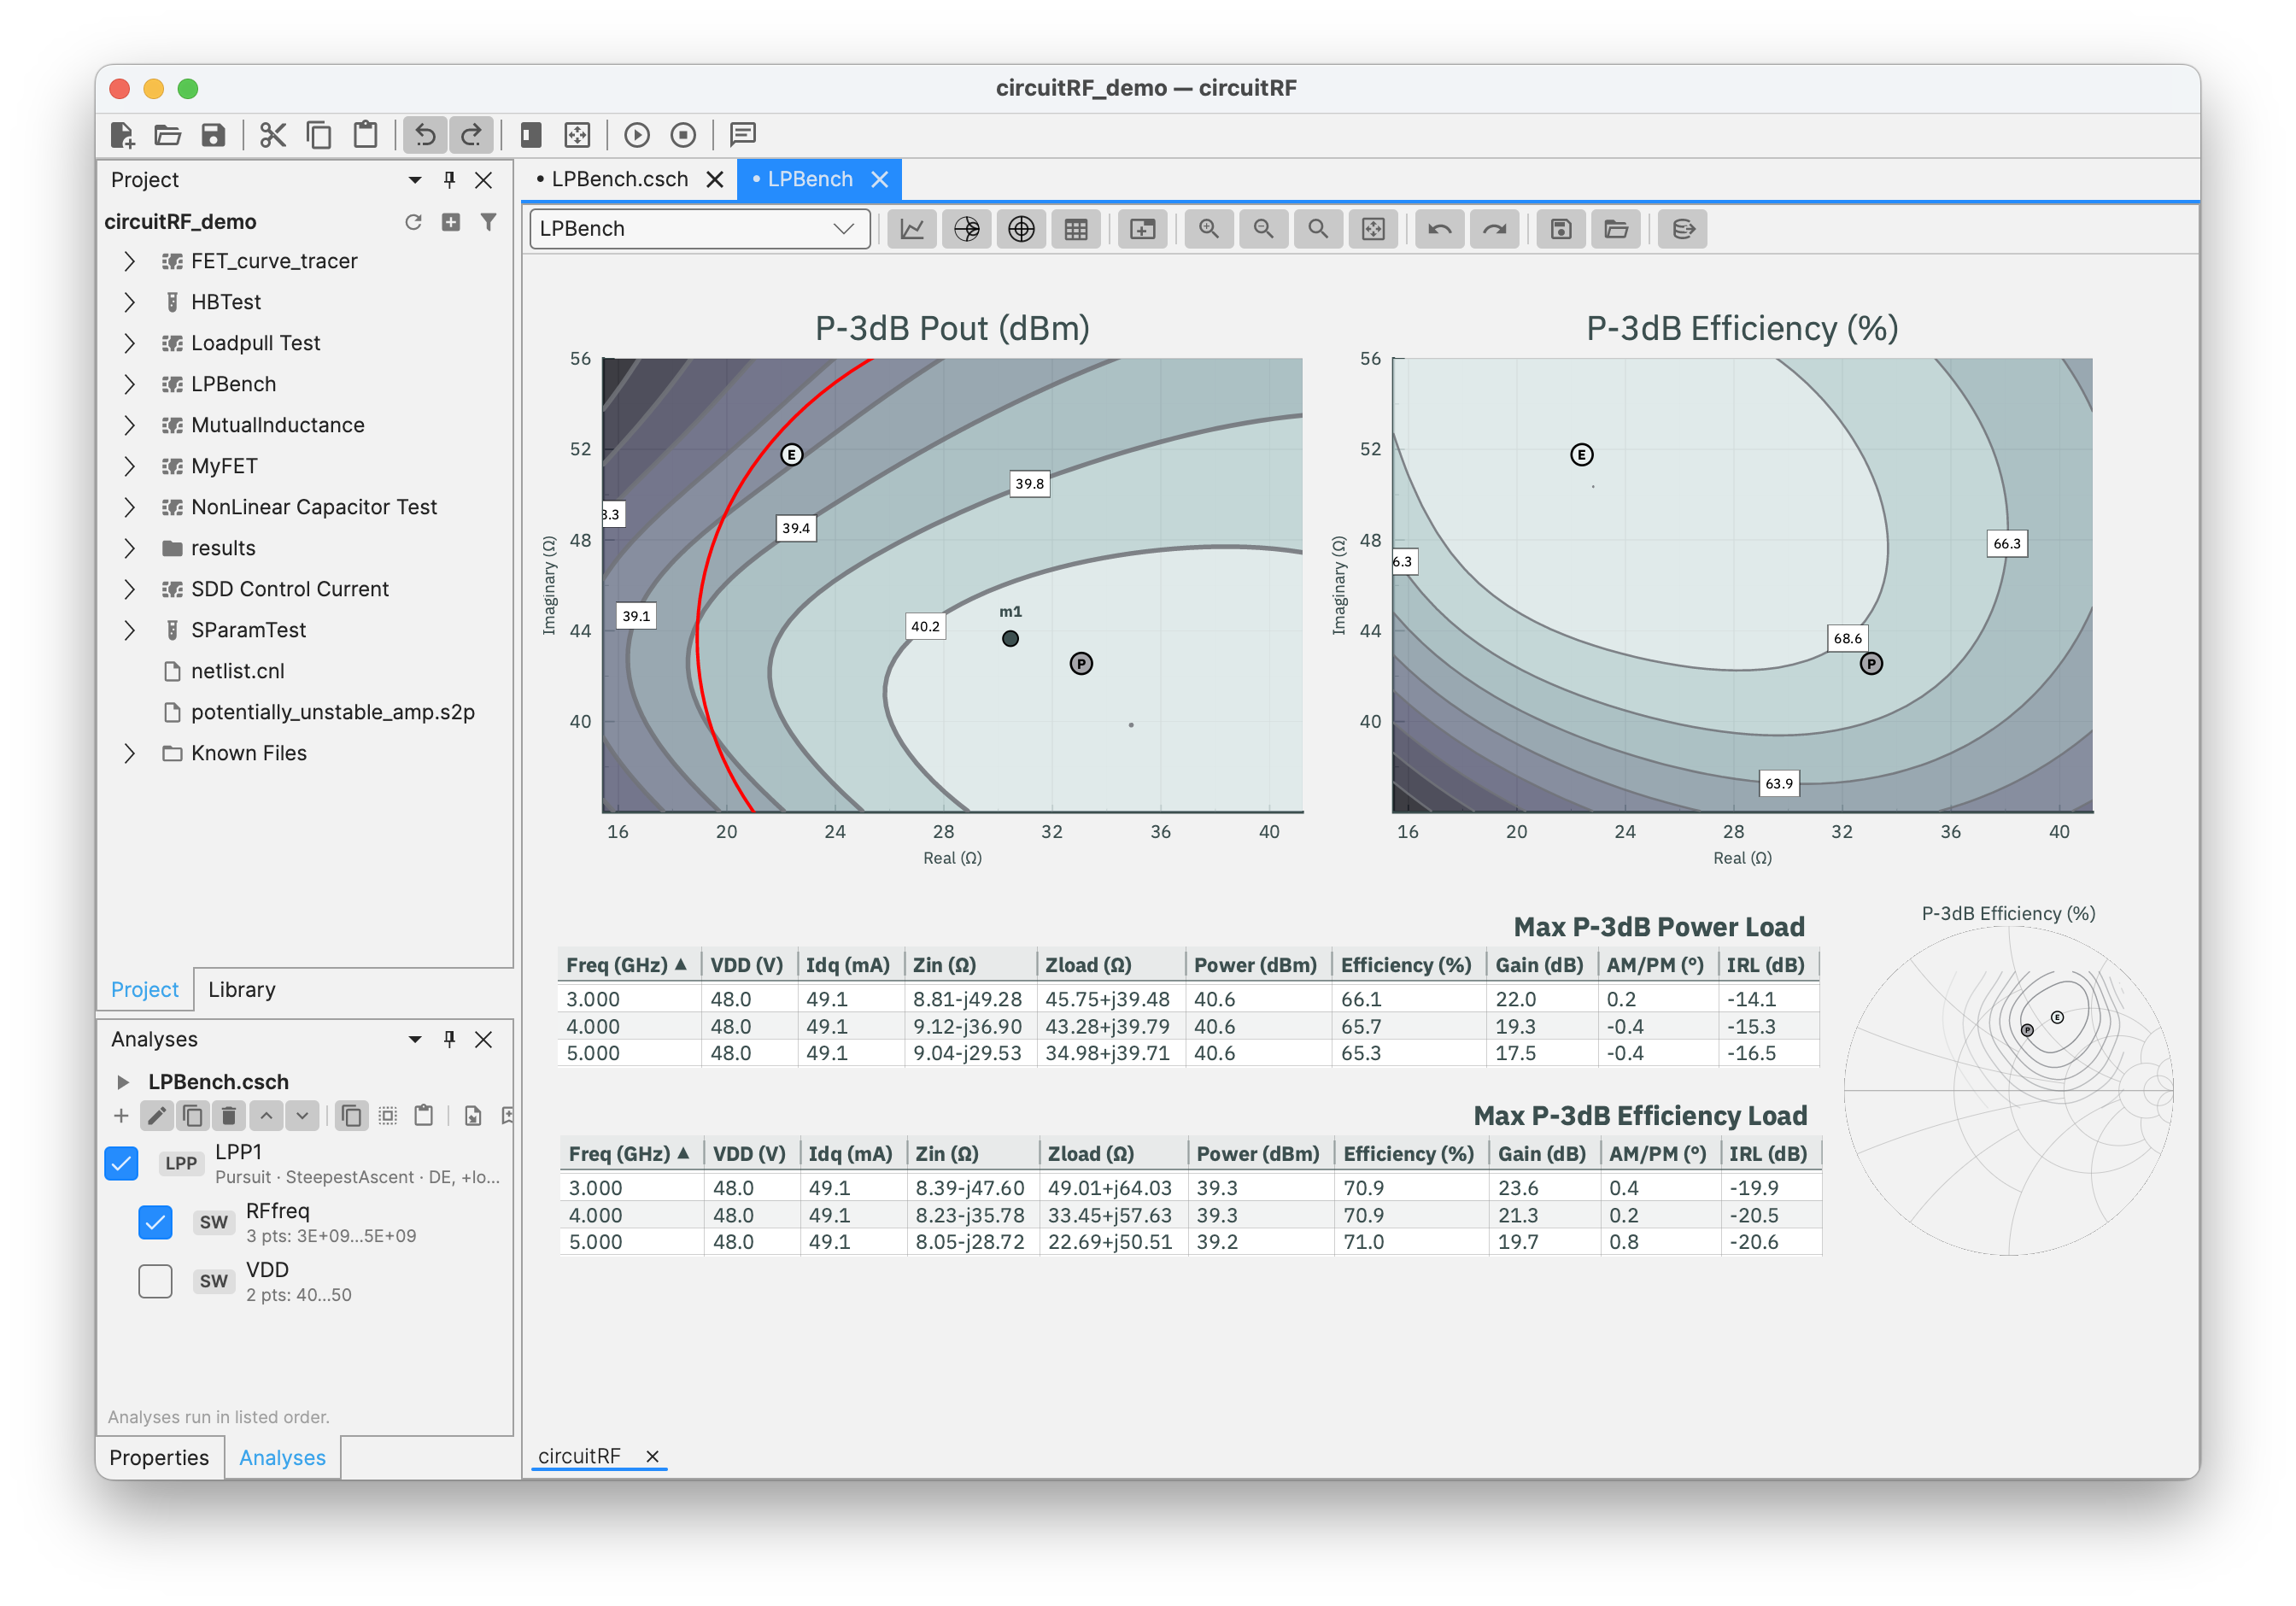
Task: Switch to the Library tab
Action: [242, 989]
